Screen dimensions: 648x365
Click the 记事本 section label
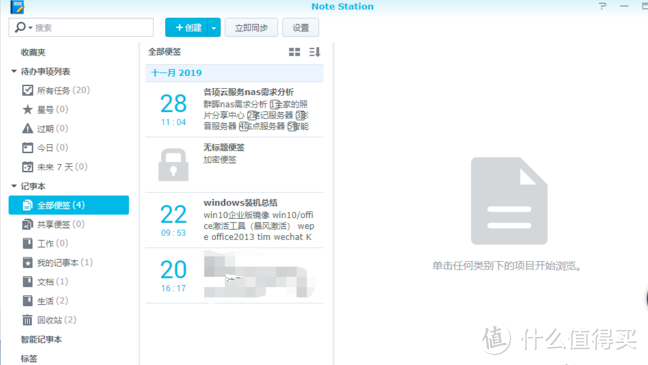click(33, 186)
